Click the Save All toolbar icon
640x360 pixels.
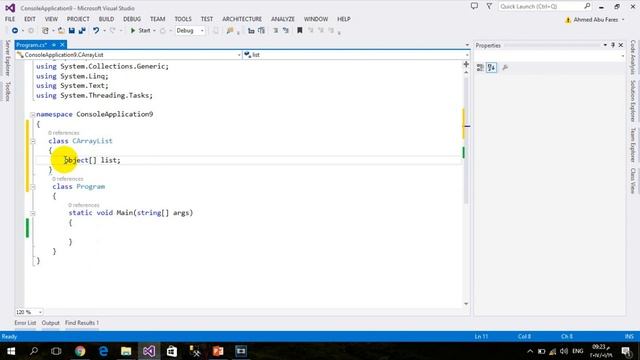click(x=82, y=31)
